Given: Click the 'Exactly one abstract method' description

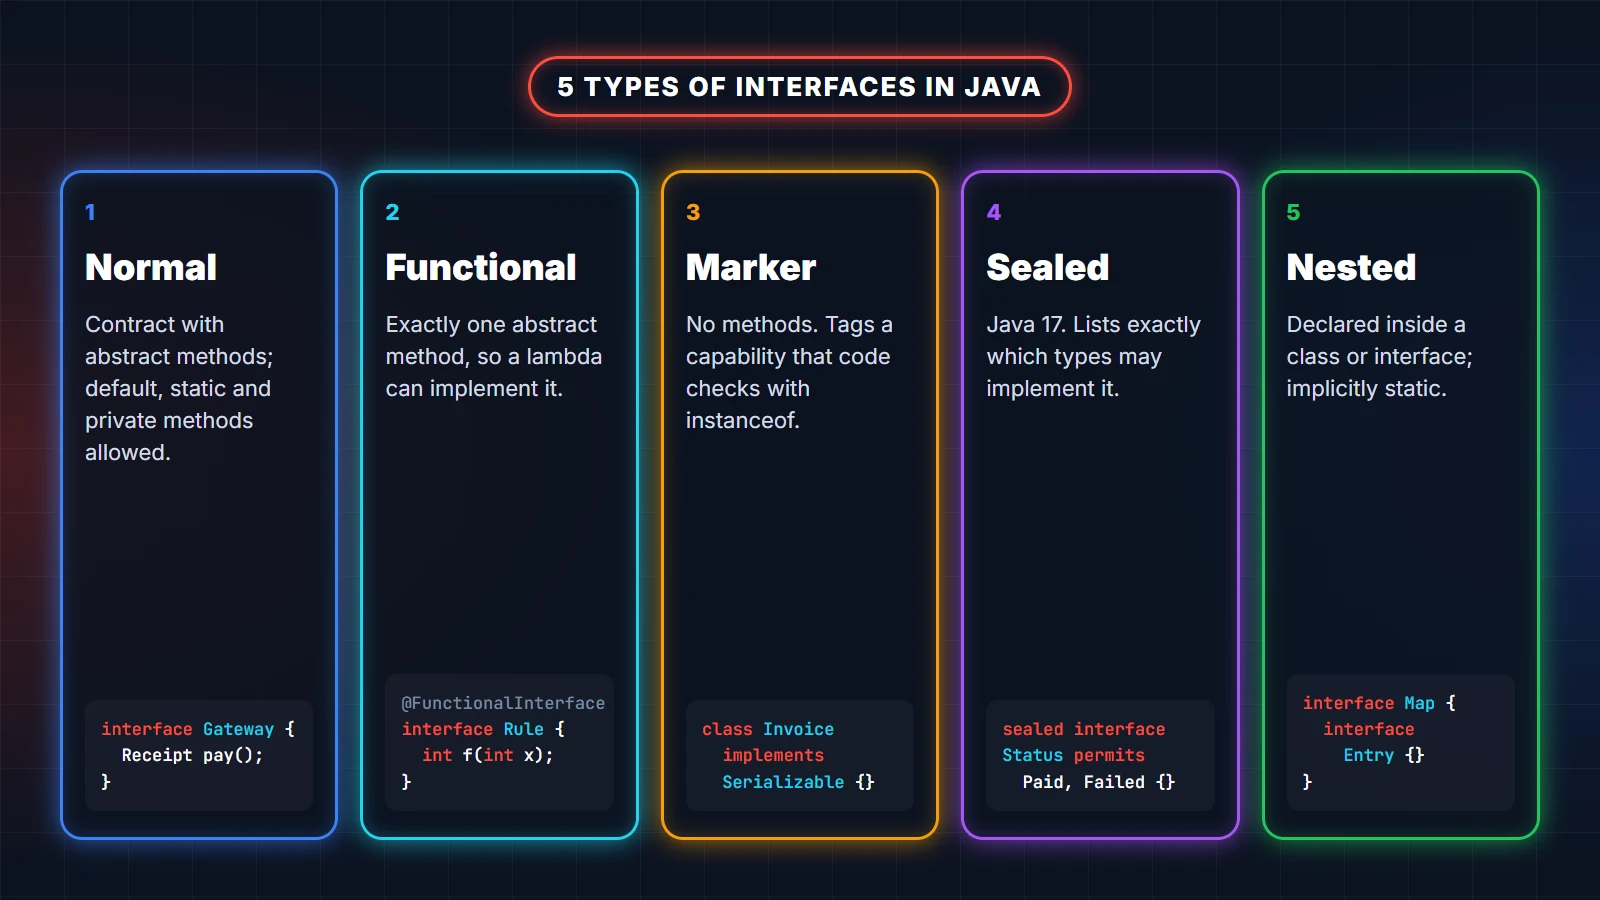Looking at the screenshot, I should click(x=494, y=356).
